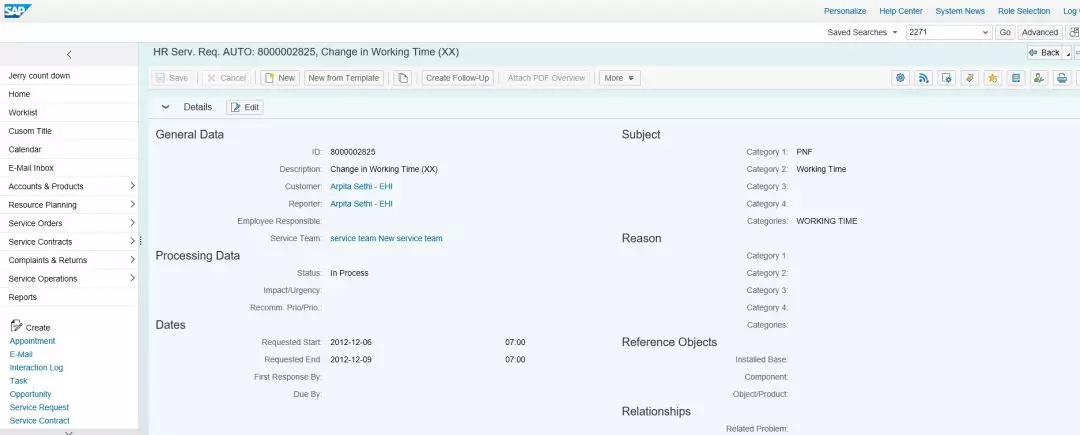The image size is (1080, 435).
Task: Open Help Center link
Action: point(901,11)
